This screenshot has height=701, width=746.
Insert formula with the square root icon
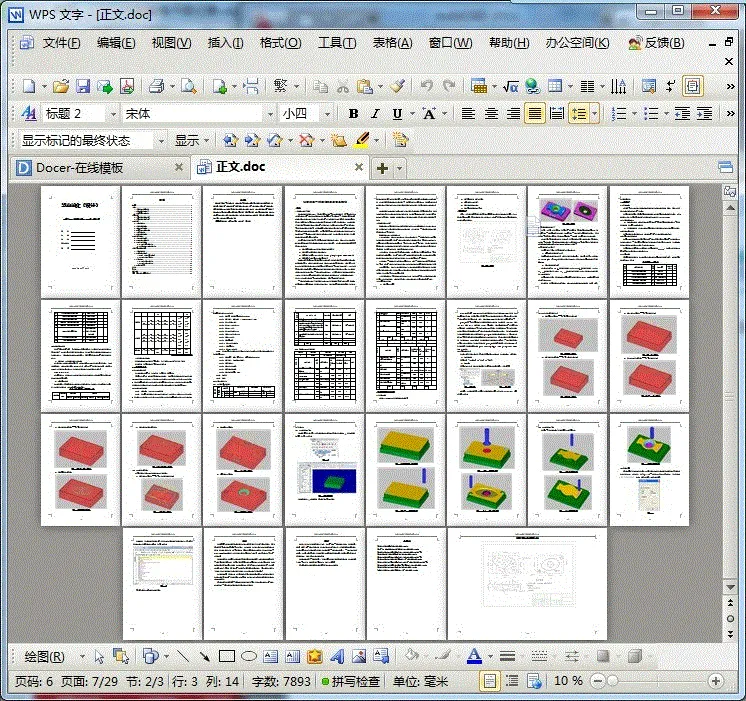510,87
